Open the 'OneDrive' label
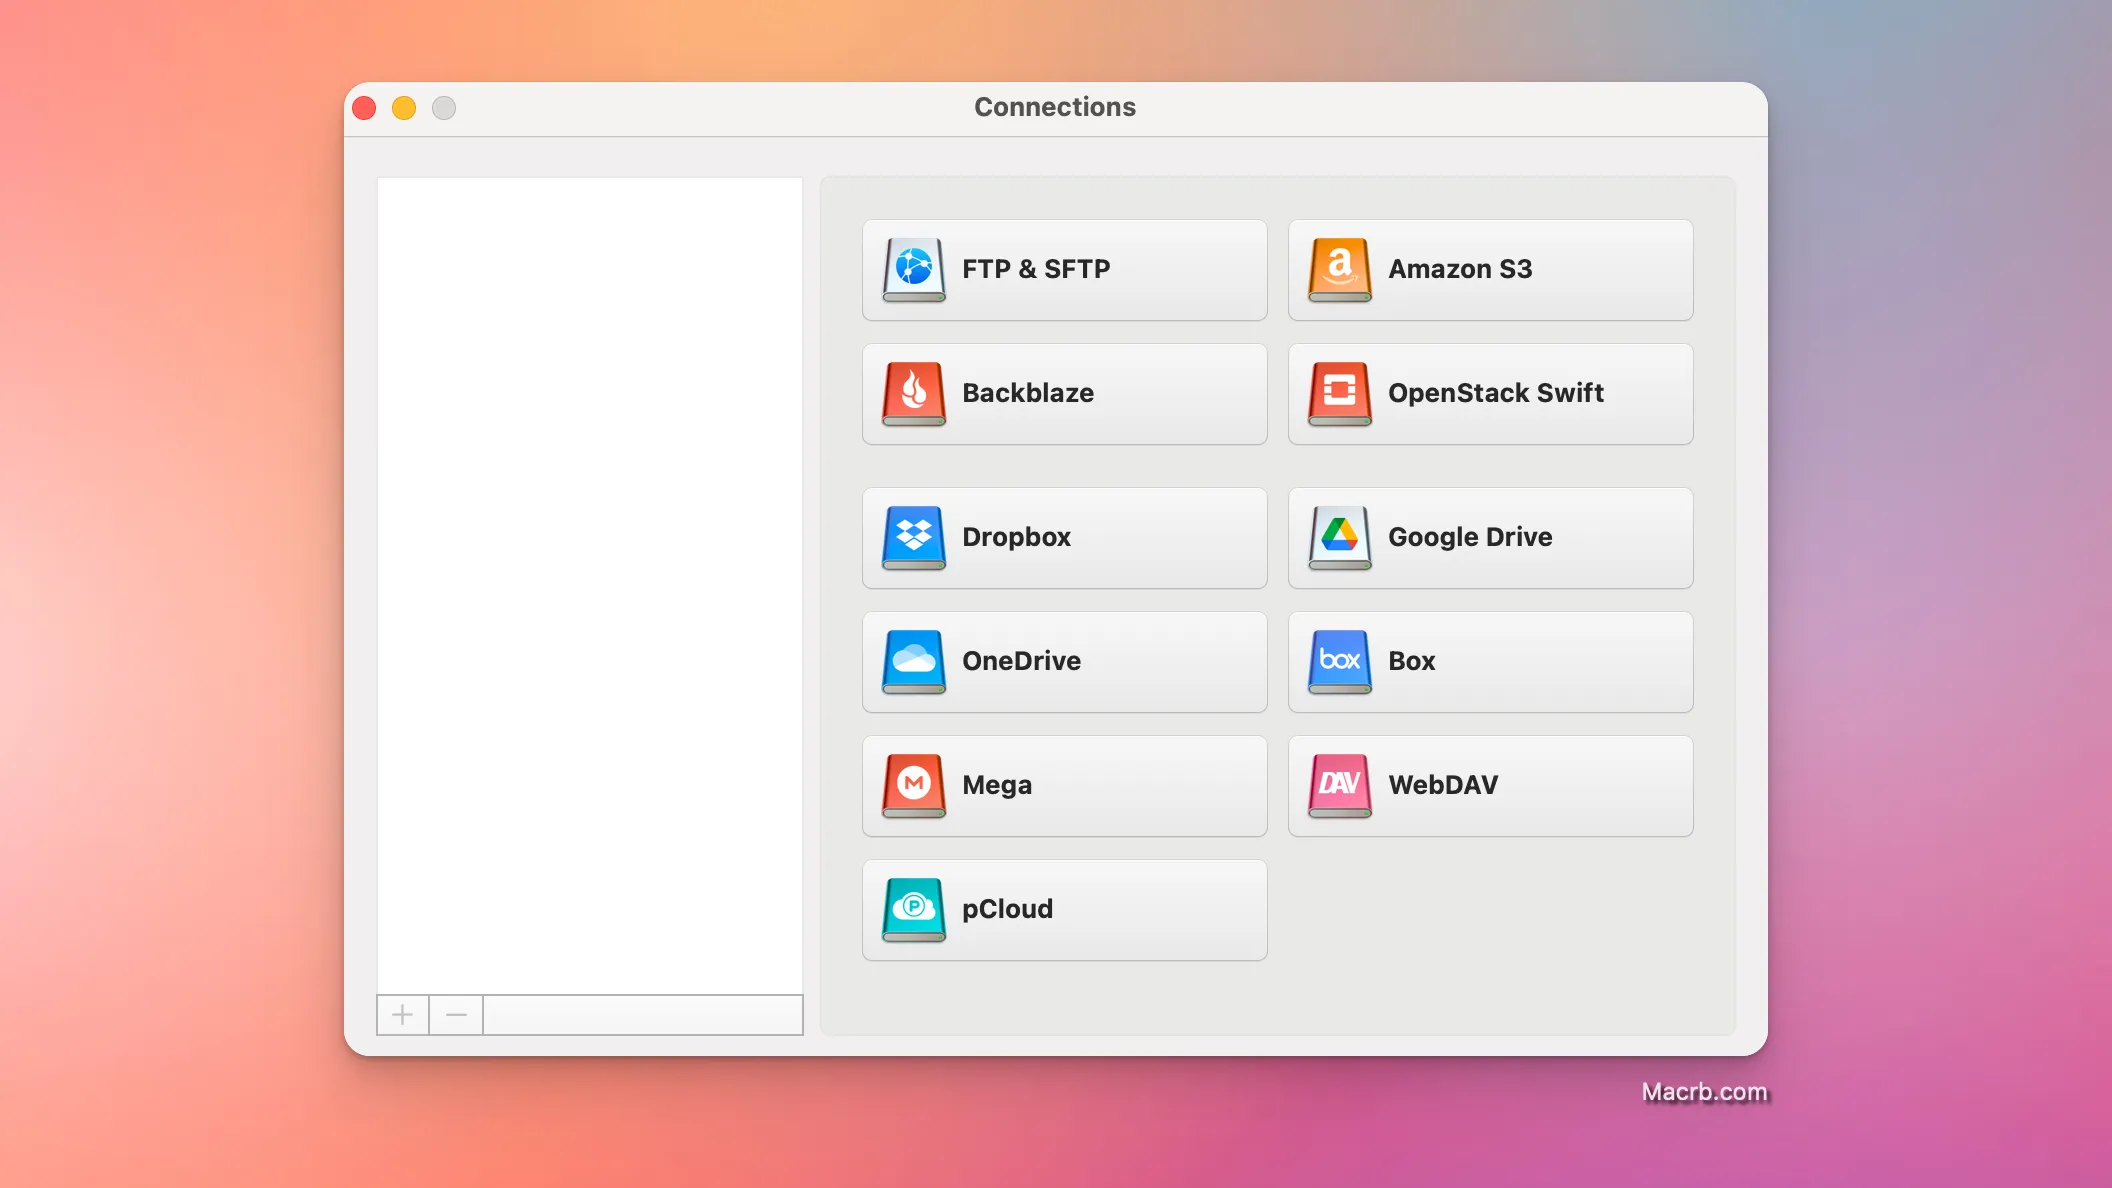Viewport: 2112px width, 1188px height. (1021, 661)
